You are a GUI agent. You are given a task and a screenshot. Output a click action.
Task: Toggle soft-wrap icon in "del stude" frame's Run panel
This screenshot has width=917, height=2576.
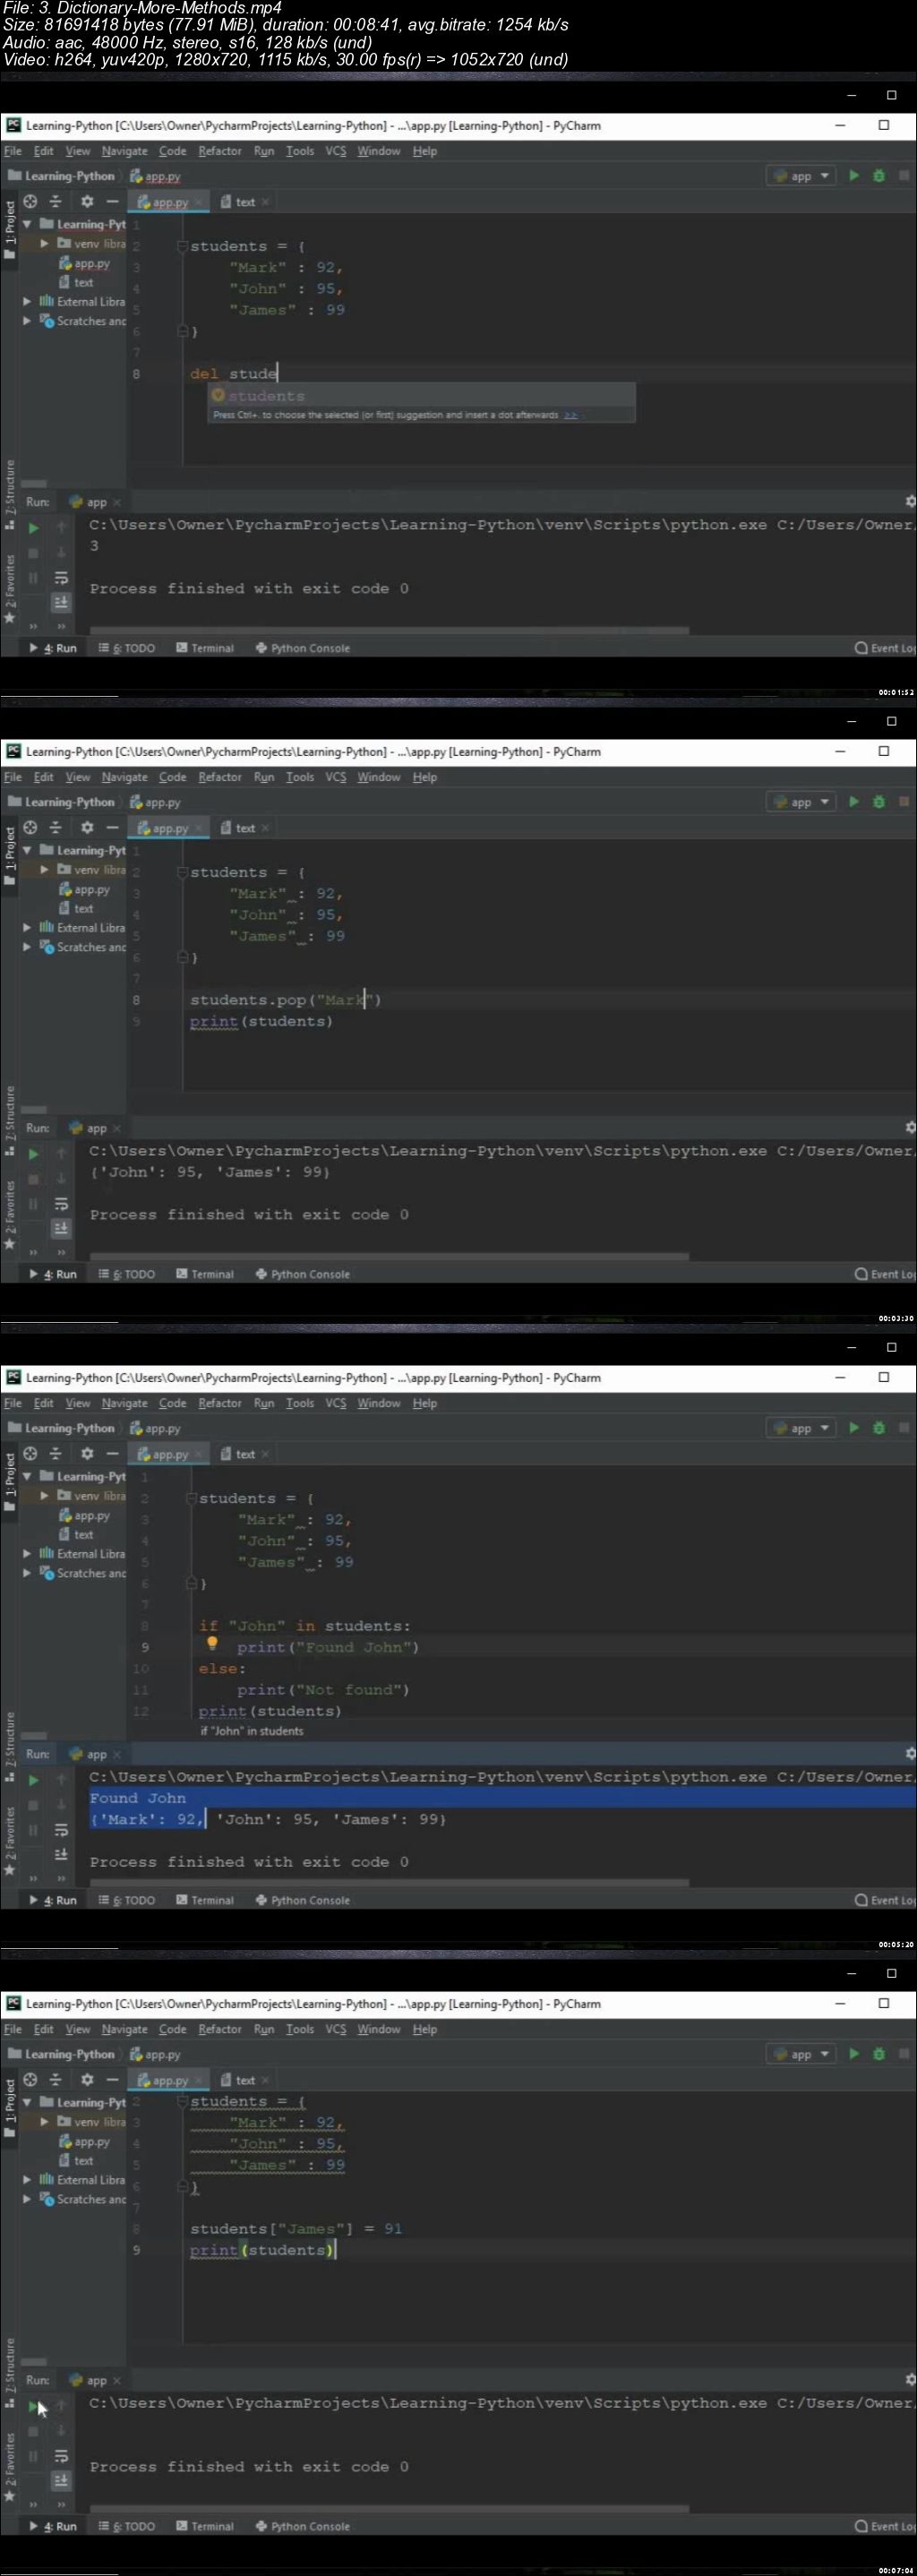(x=61, y=577)
